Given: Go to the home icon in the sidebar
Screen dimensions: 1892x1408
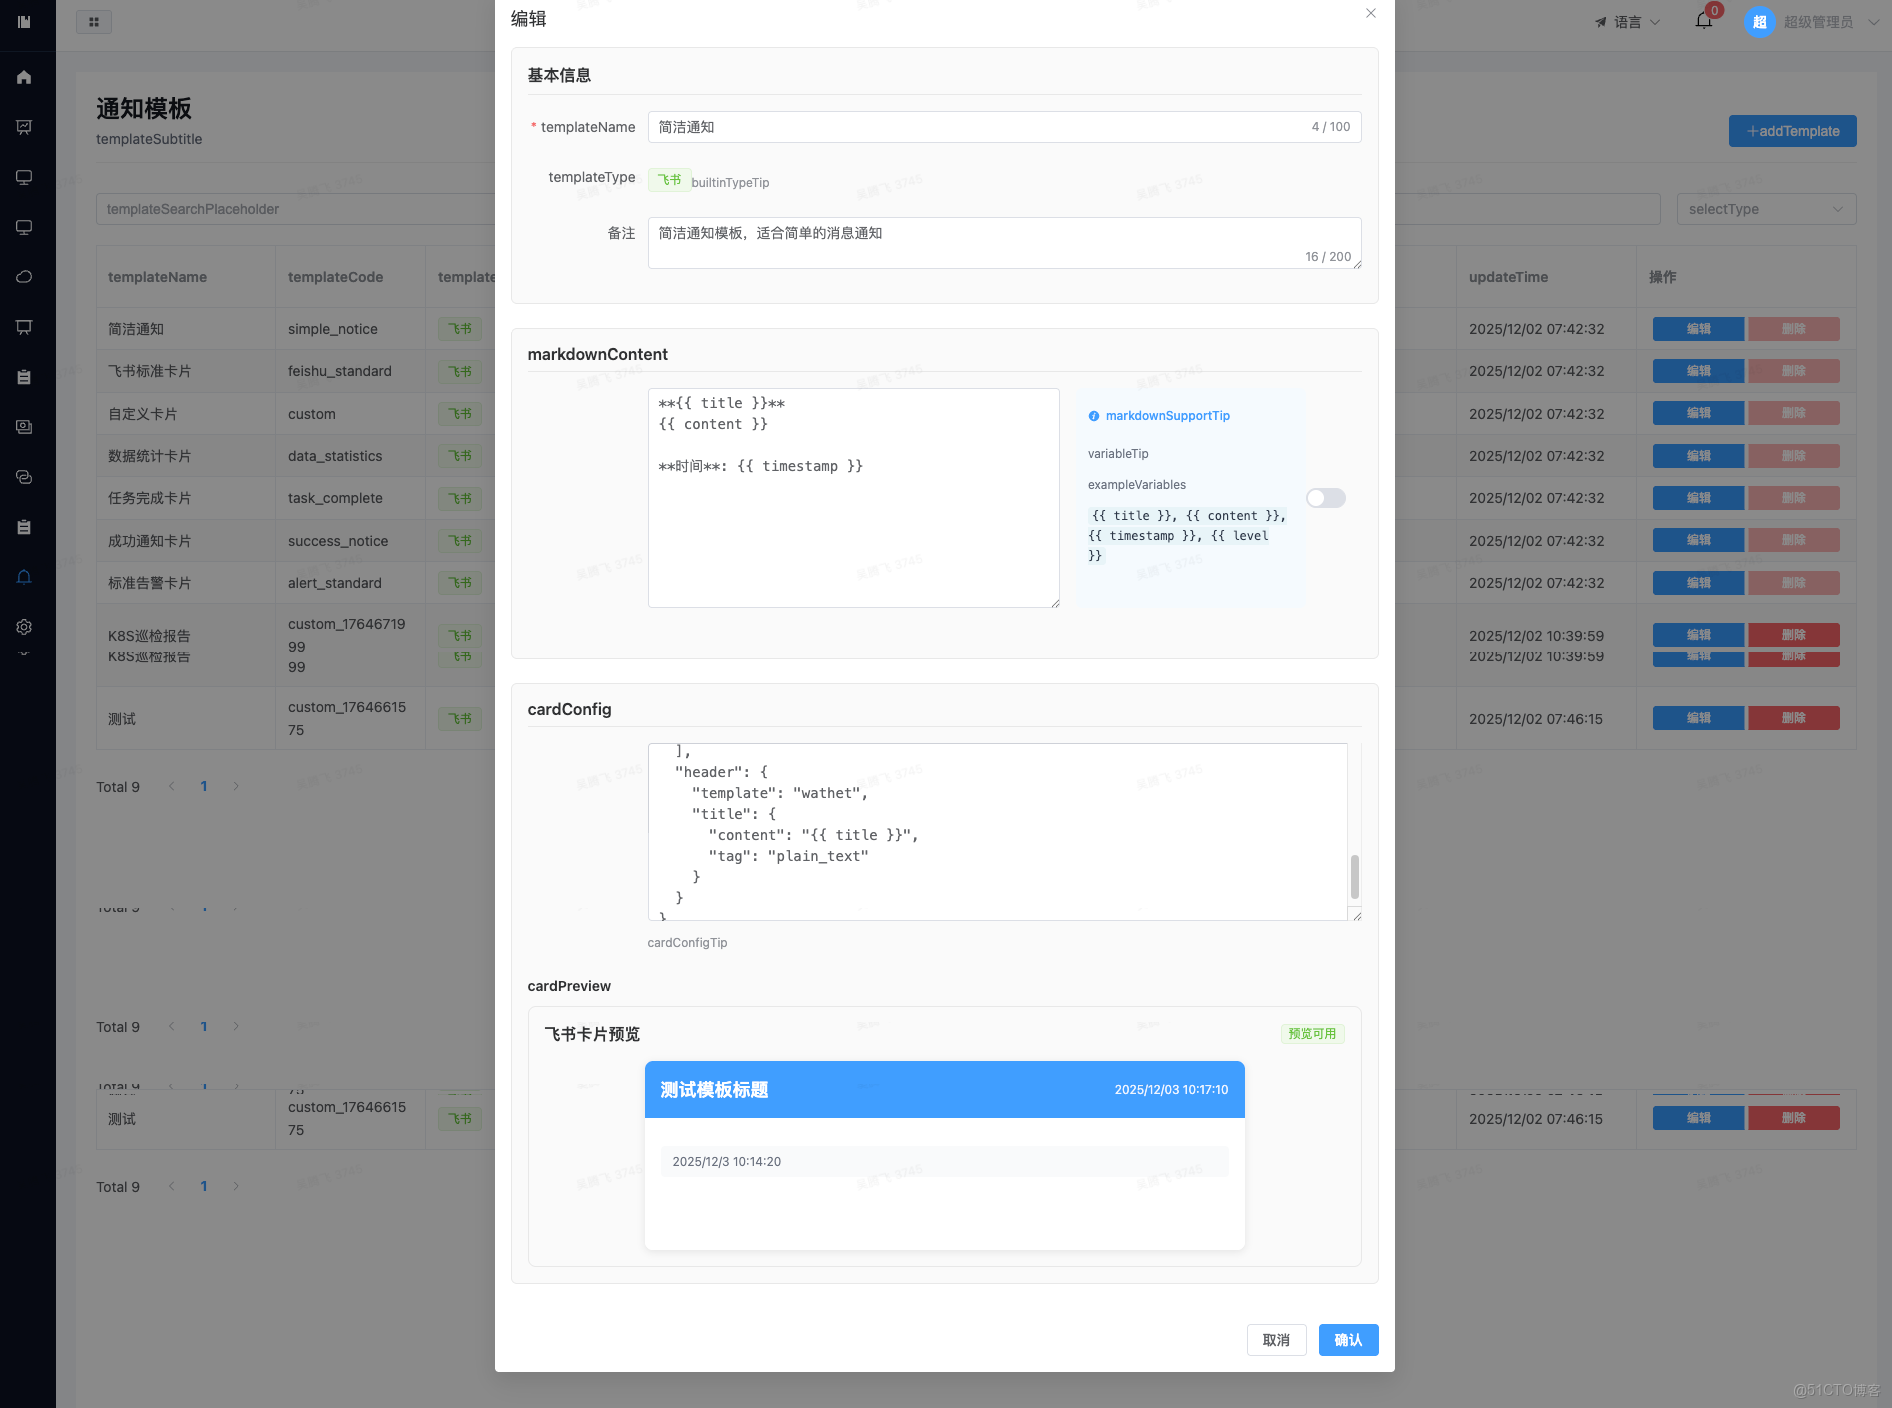Looking at the screenshot, I should point(24,77).
